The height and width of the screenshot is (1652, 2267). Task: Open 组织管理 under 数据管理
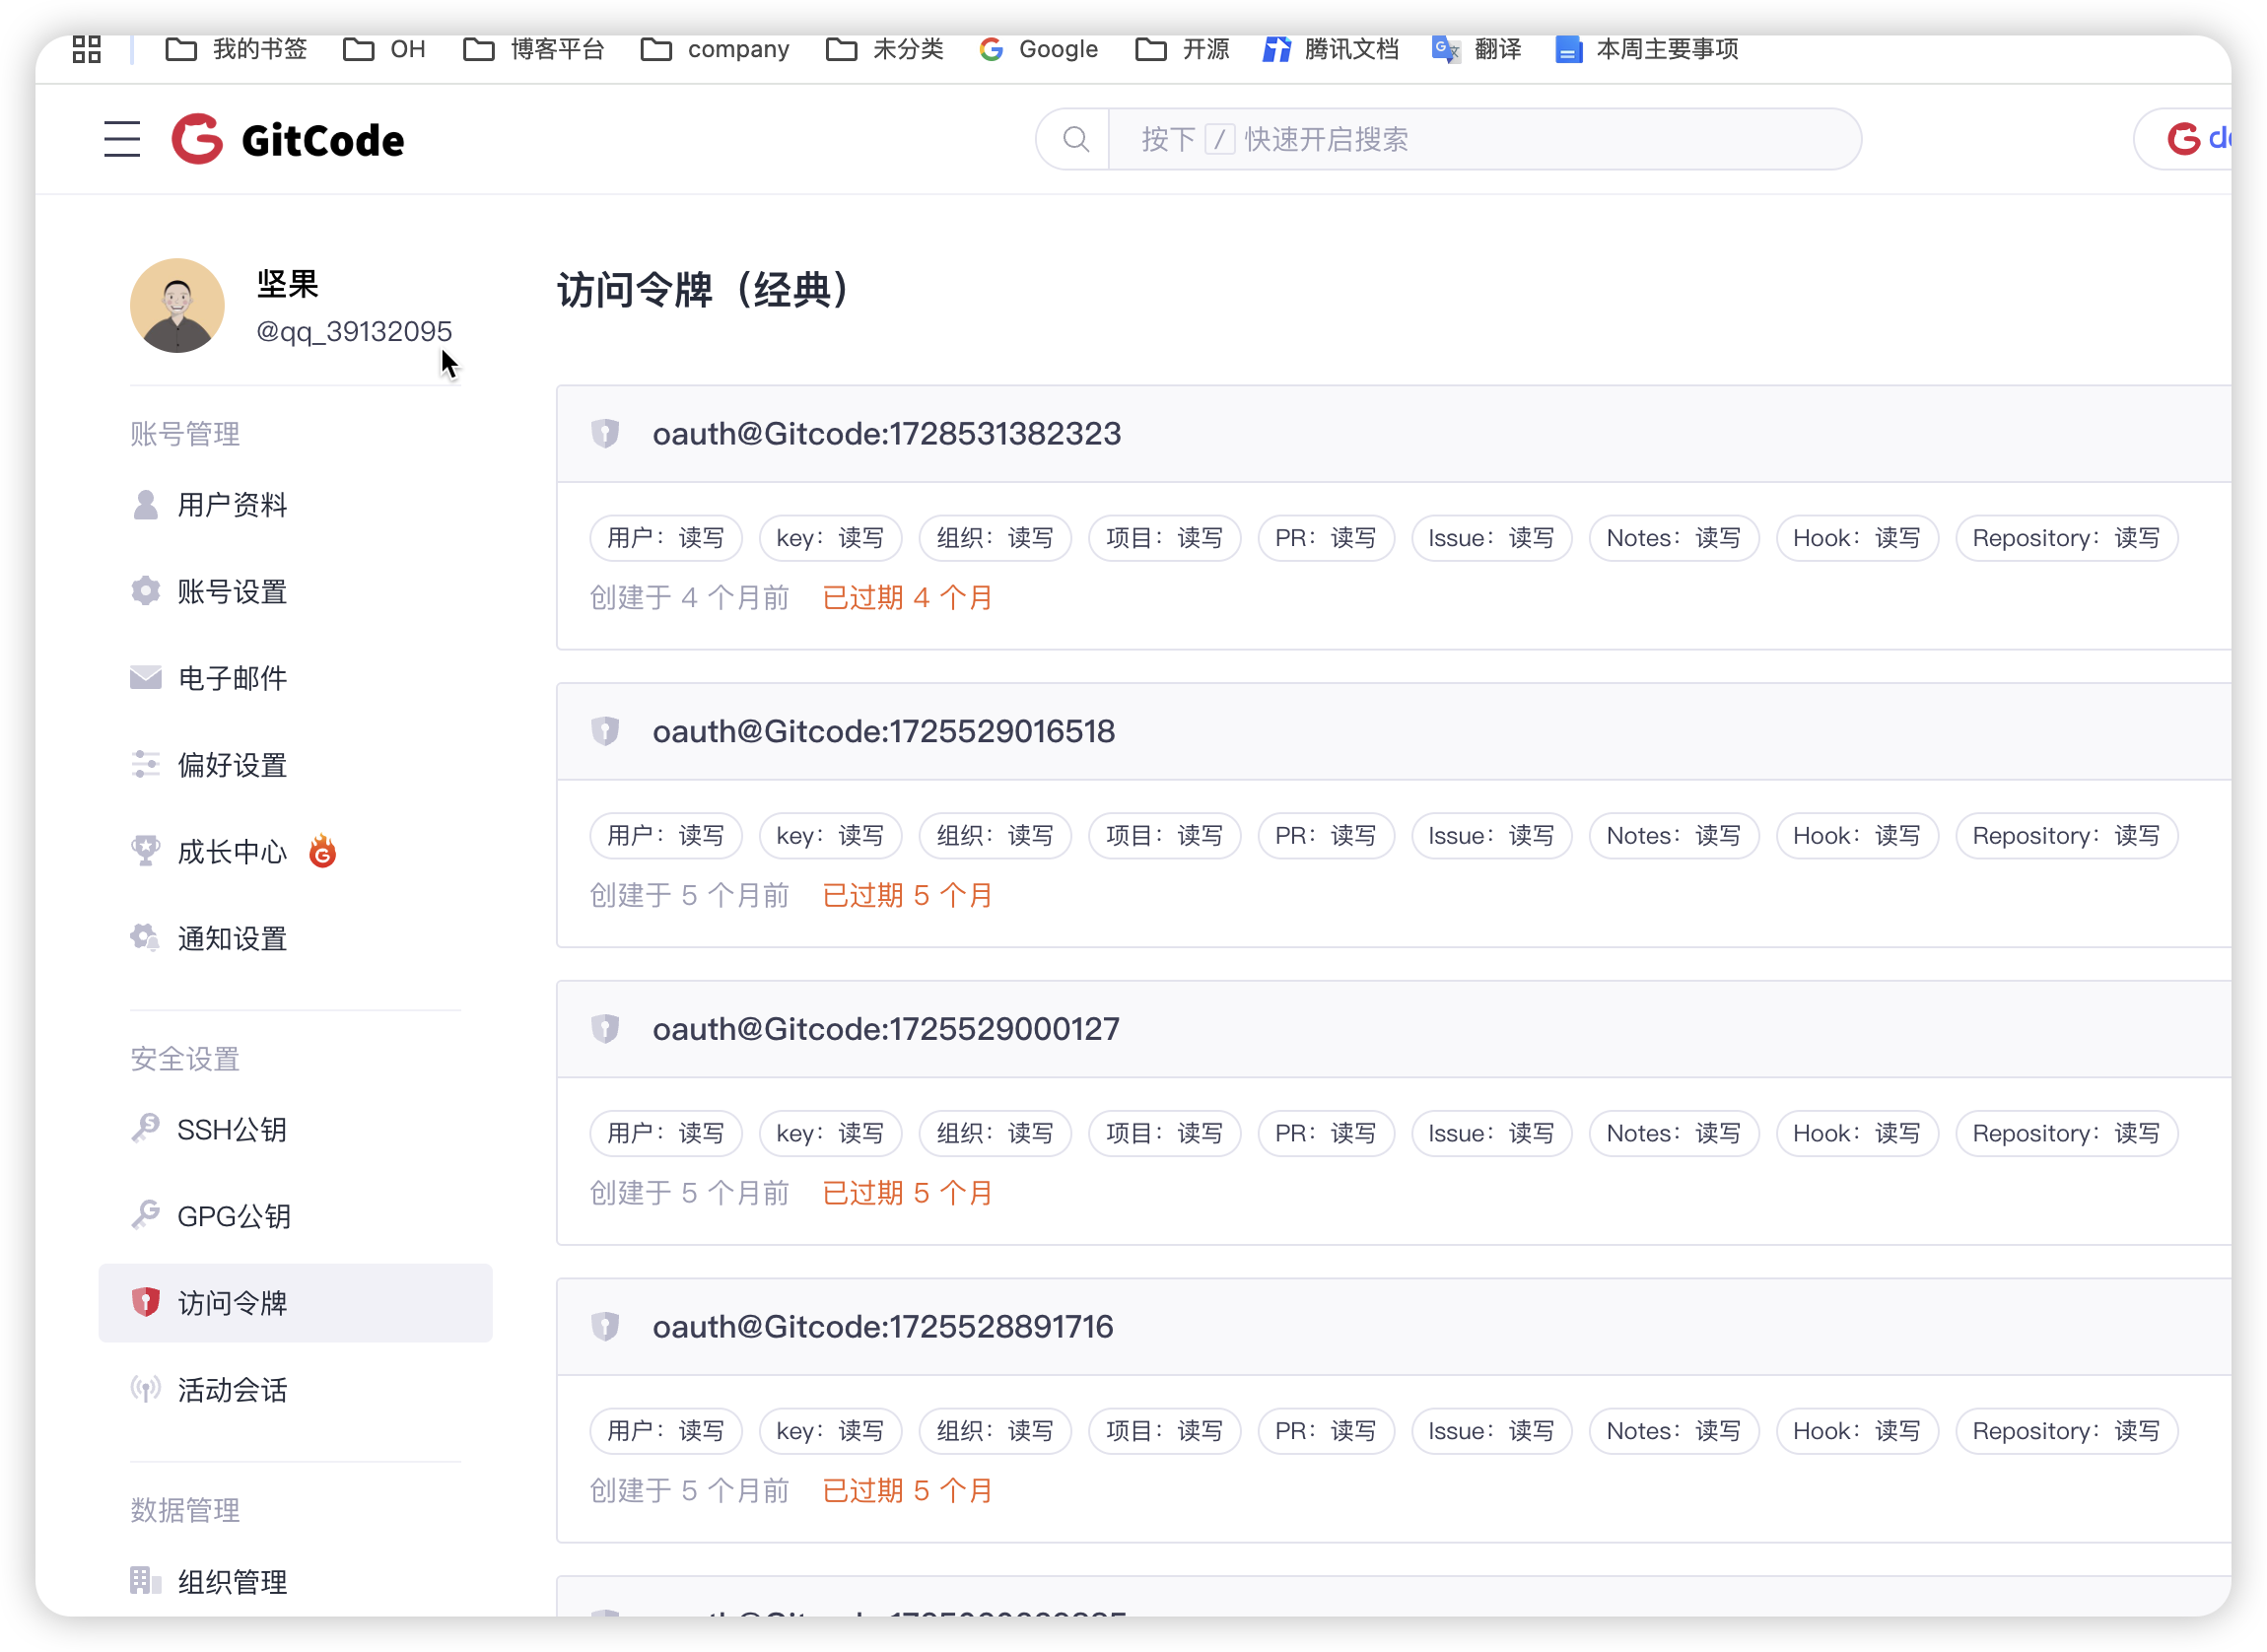(231, 1581)
